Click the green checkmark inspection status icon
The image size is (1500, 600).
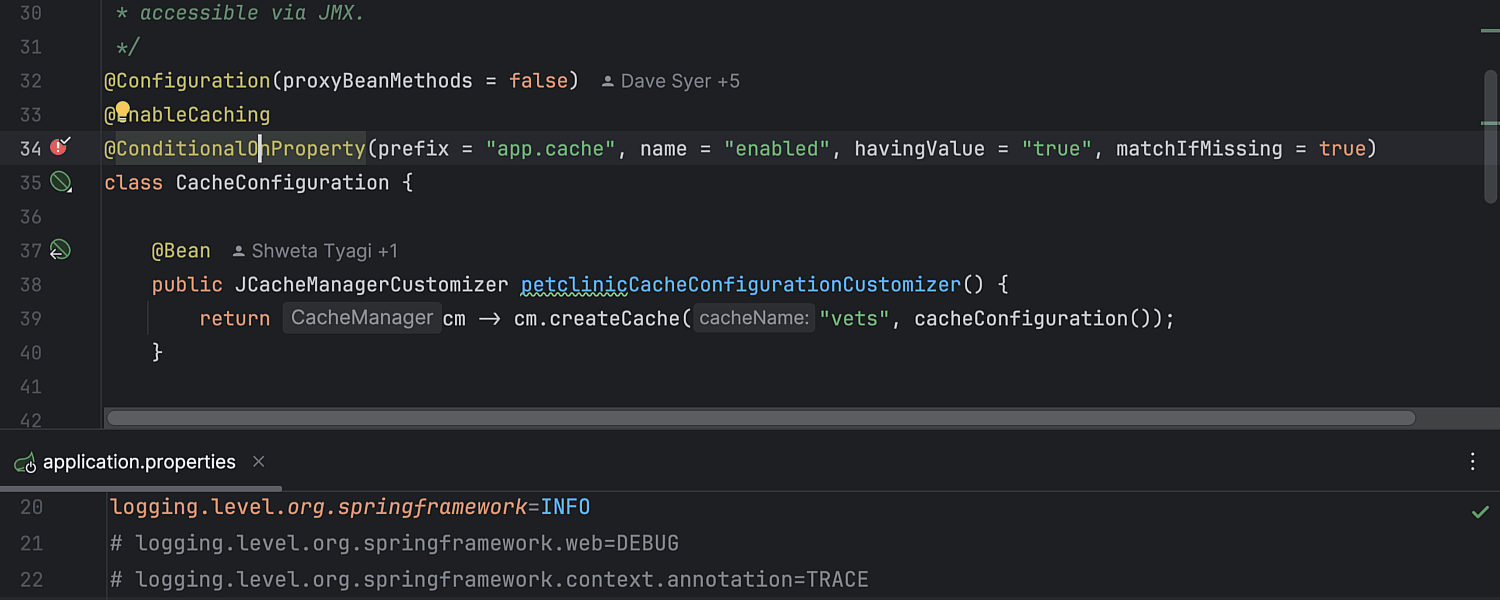(1480, 512)
